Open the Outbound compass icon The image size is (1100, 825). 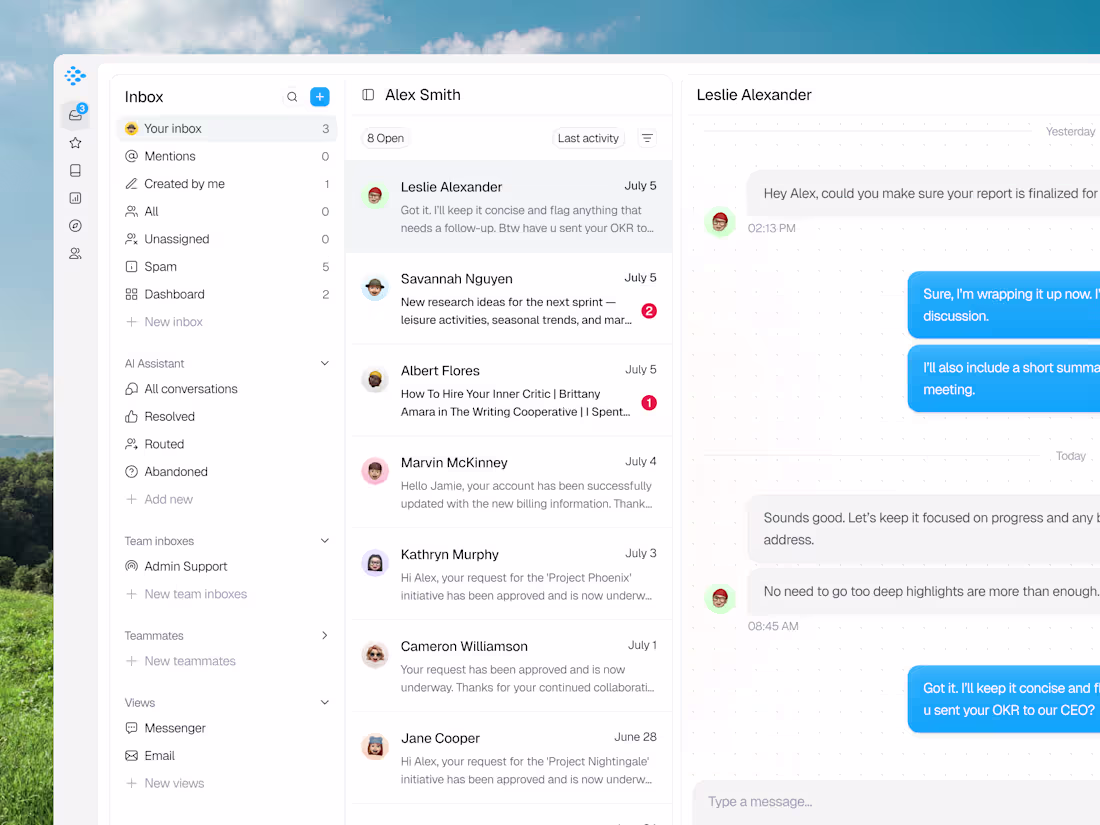pos(75,225)
